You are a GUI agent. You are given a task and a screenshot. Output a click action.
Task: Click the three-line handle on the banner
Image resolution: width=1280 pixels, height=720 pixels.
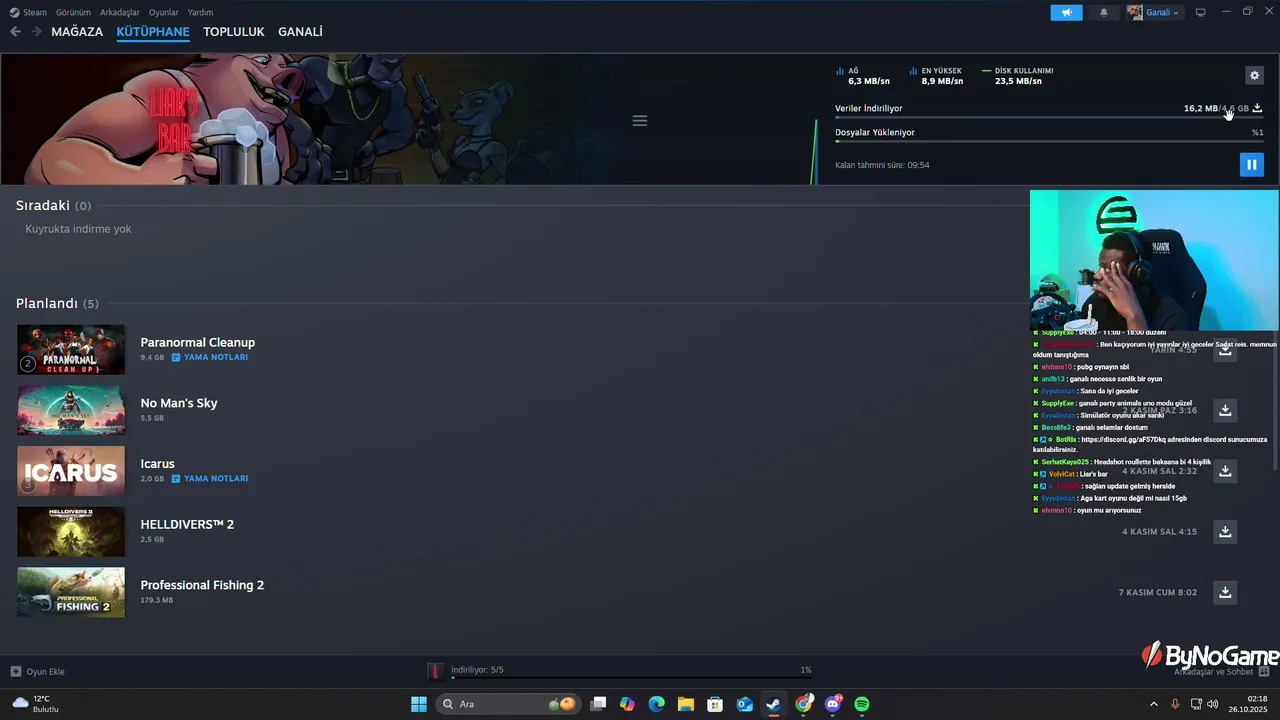pos(640,121)
